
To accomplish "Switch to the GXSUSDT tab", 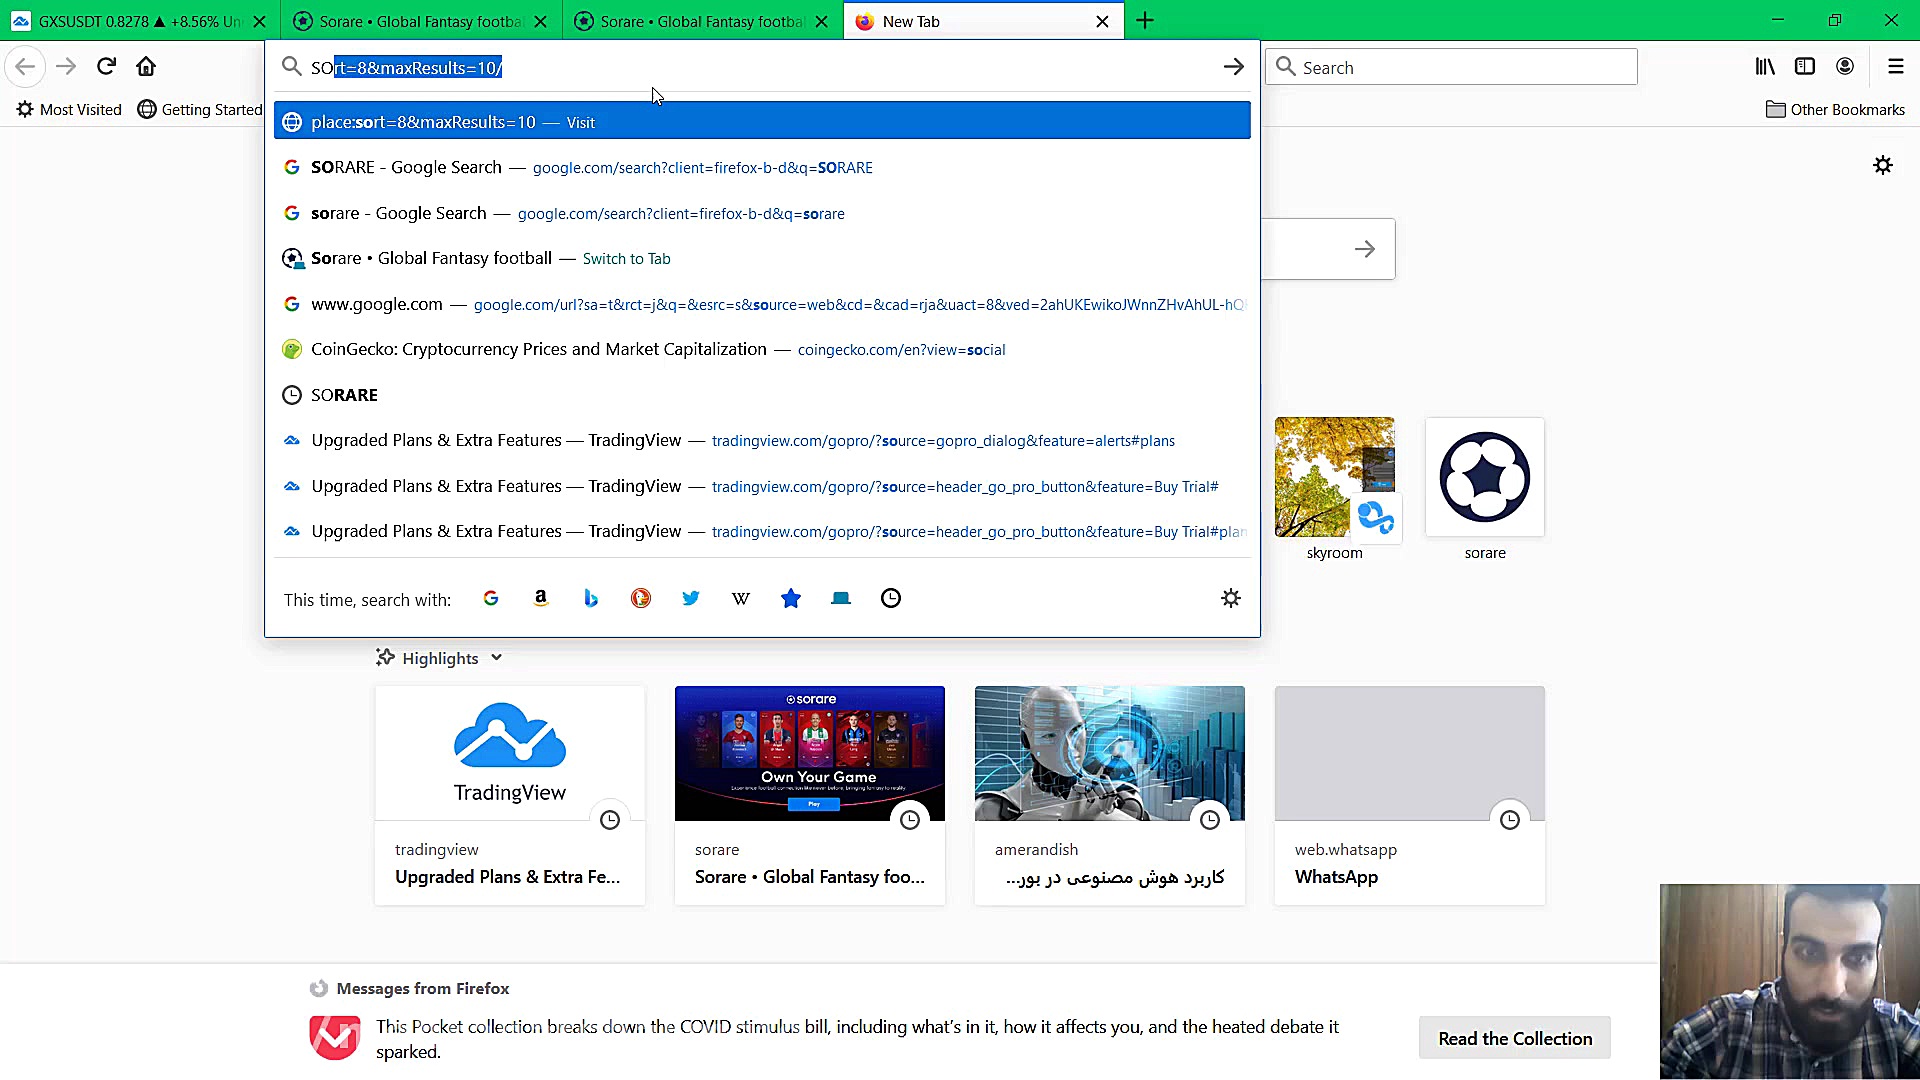I will point(140,21).
